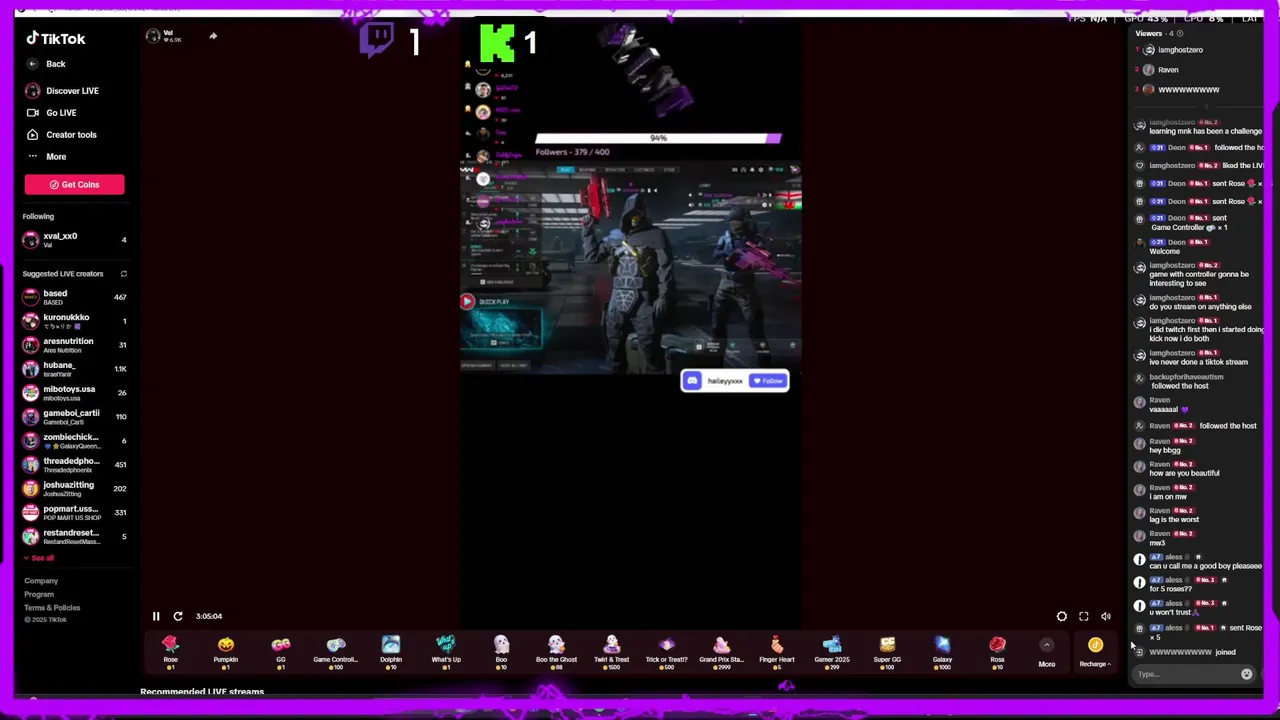
Task: Open Go LIVE in sidebar
Action: (51, 113)
